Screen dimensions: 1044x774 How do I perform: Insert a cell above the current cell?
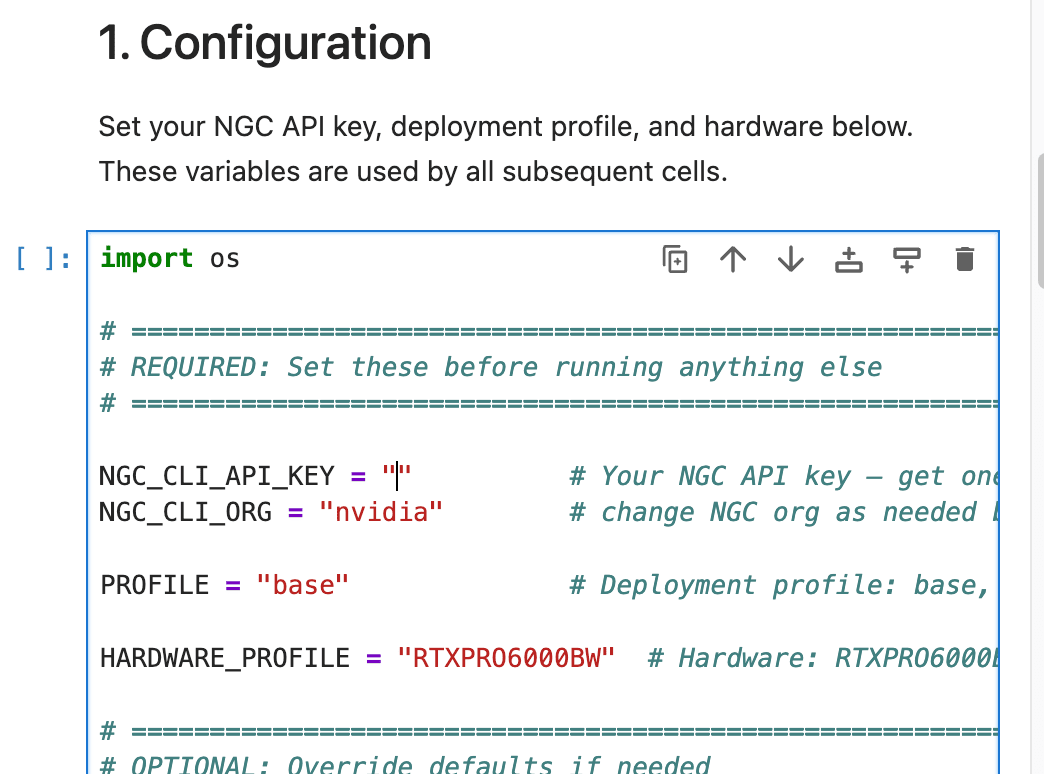click(x=848, y=259)
